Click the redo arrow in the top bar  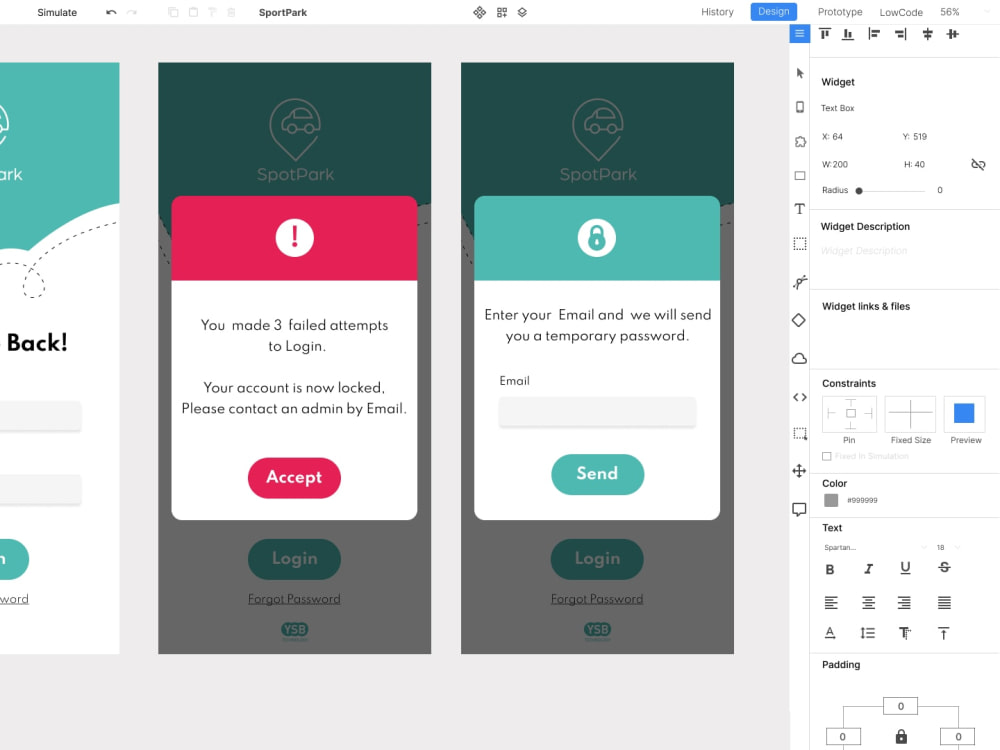(131, 12)
